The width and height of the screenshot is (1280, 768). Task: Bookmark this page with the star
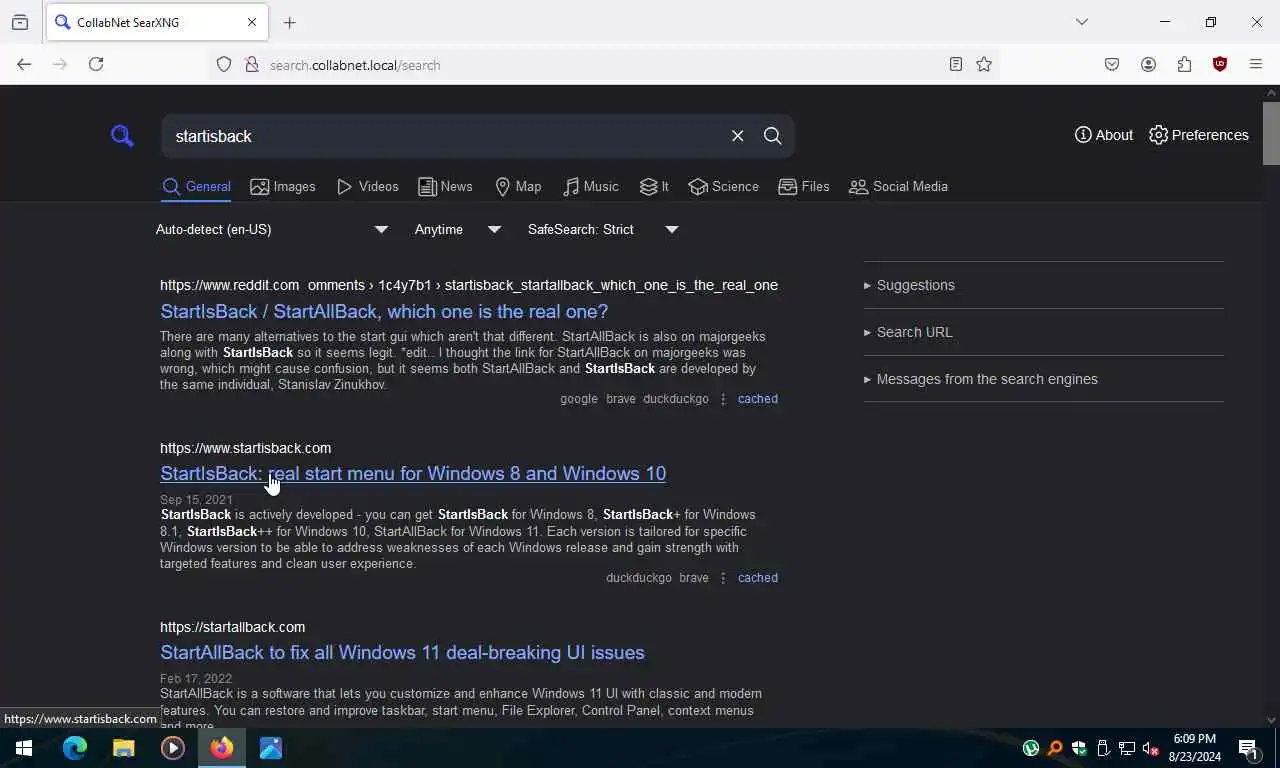pos(984,64)
